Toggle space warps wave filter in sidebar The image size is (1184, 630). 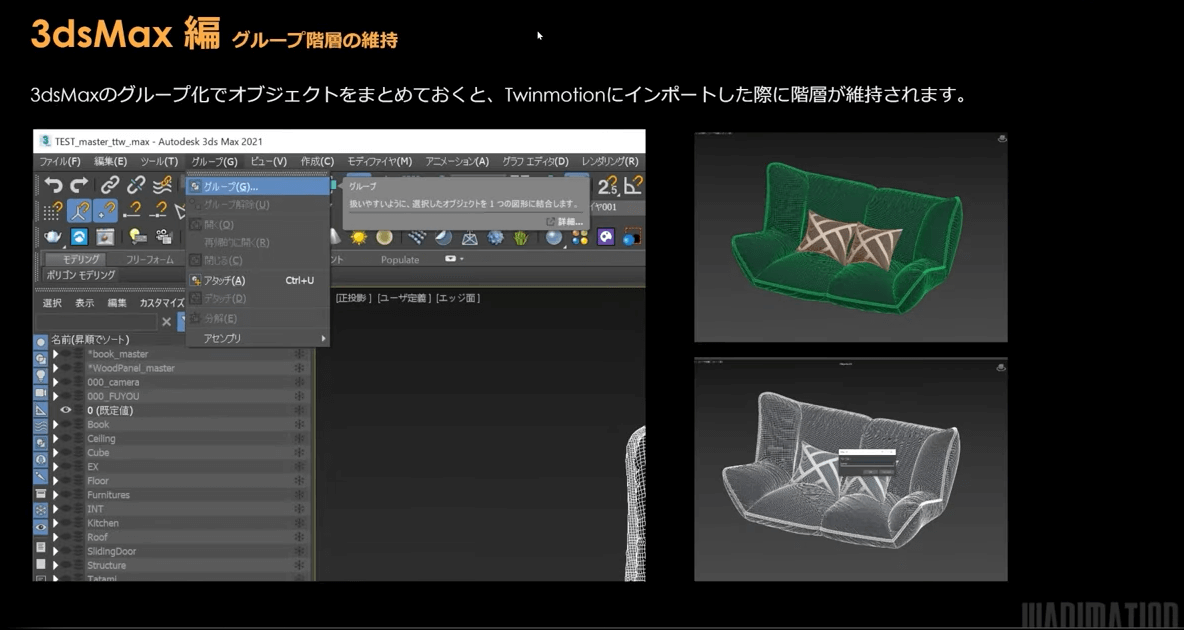tap(41, 426)
